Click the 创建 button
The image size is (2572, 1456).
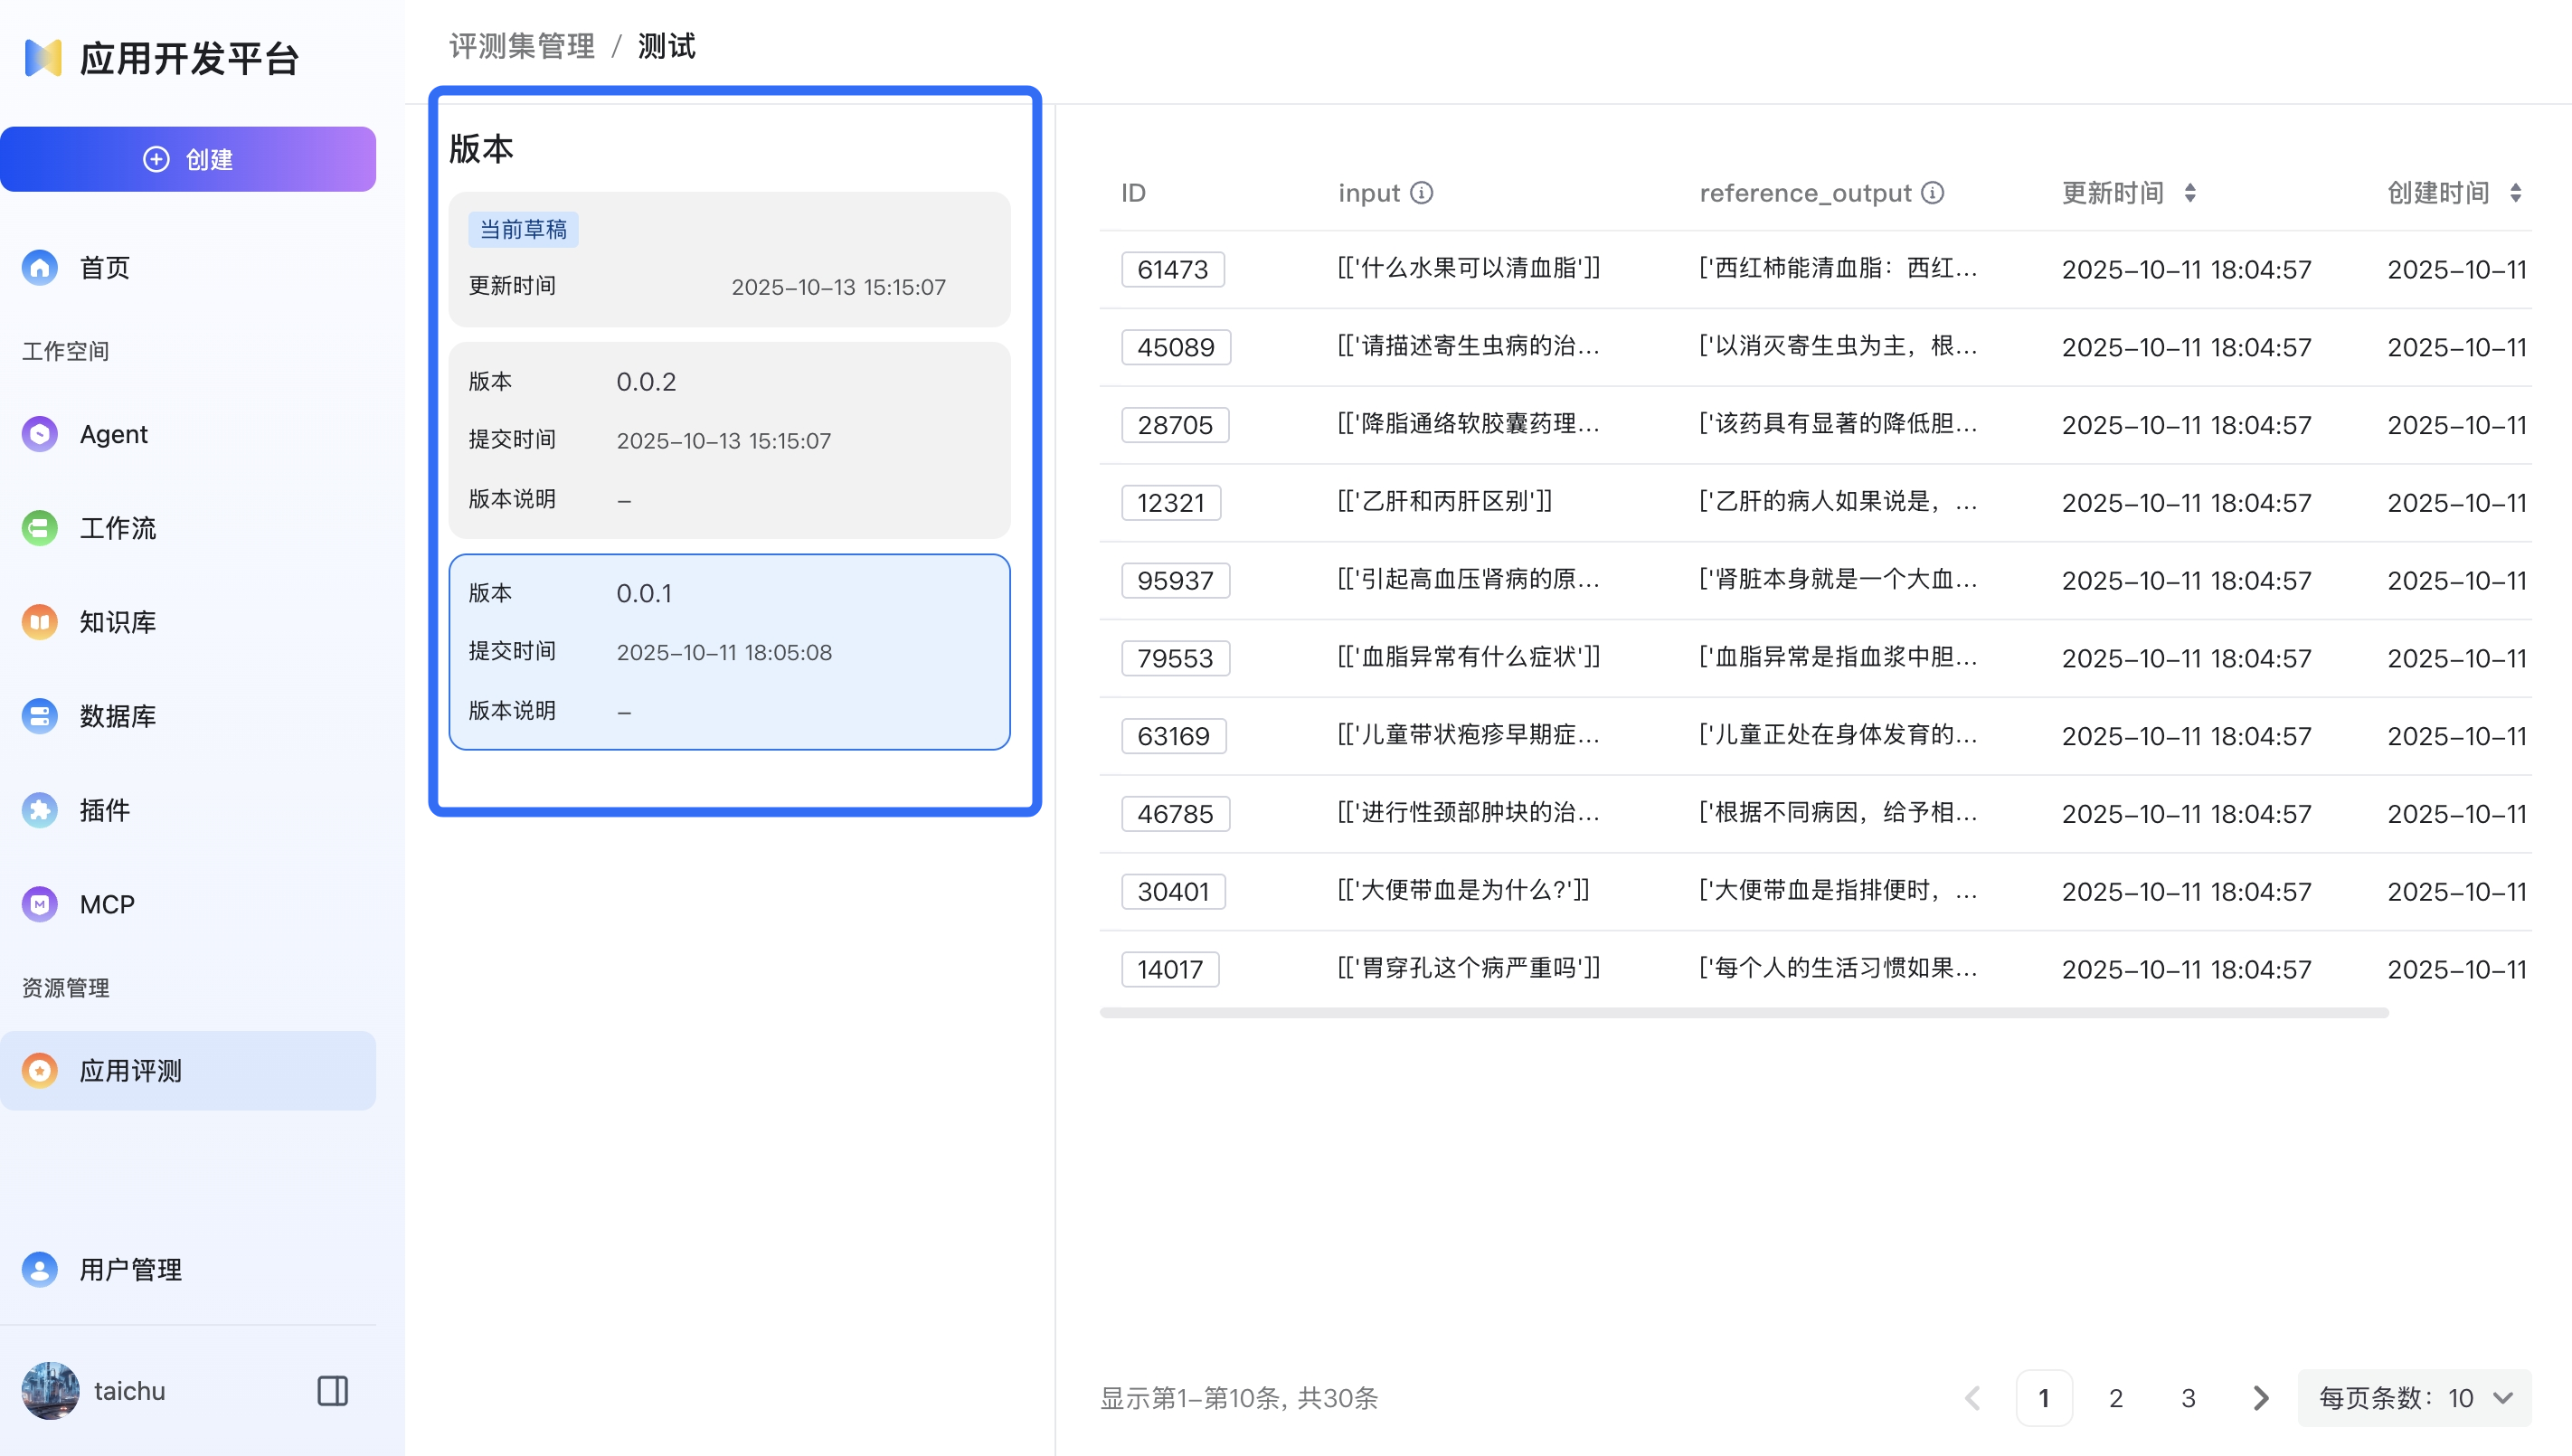pyautogui.click(x=189, y=158)
